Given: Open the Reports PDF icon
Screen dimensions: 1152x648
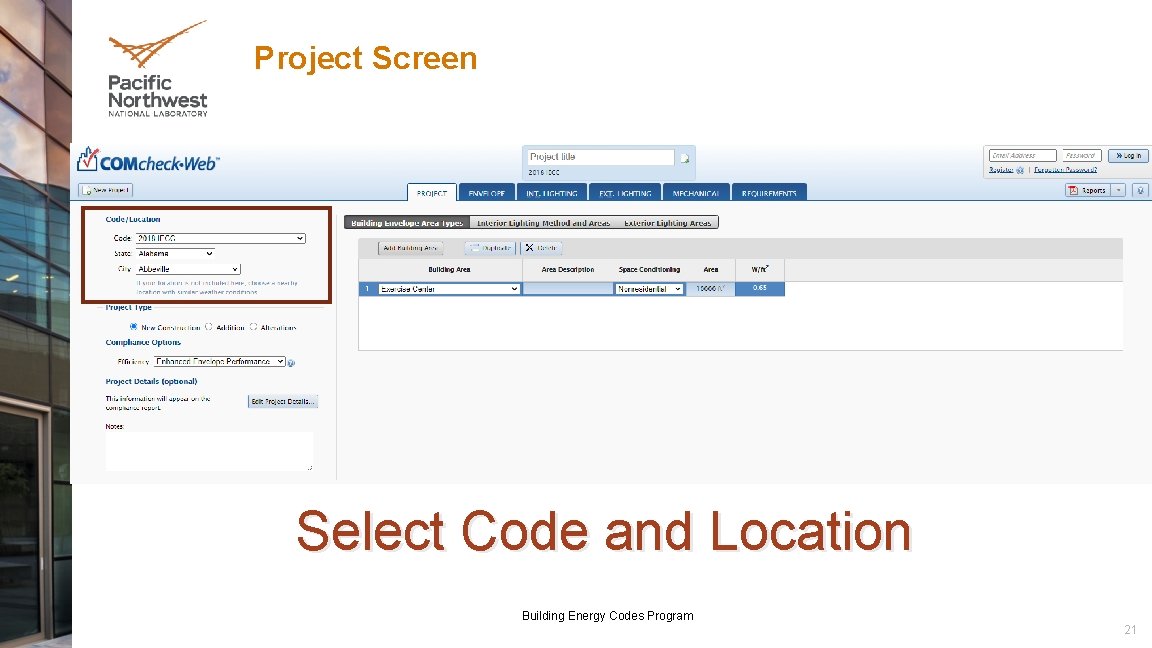Looking at the screenshot, I should (x=1073, y=189).
